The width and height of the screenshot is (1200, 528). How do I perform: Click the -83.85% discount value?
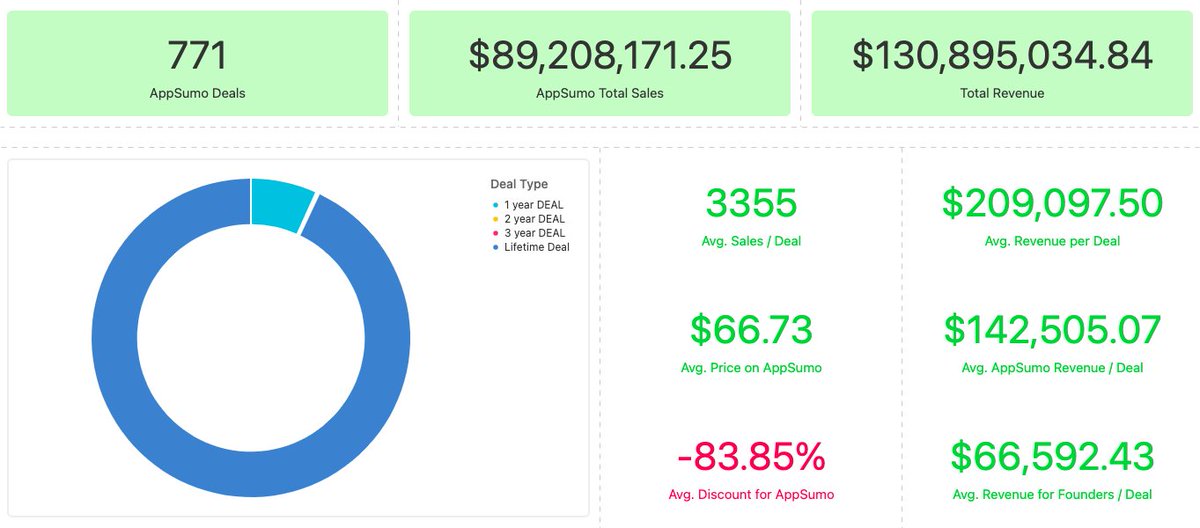pyautogui.click(x=752, y=456)
